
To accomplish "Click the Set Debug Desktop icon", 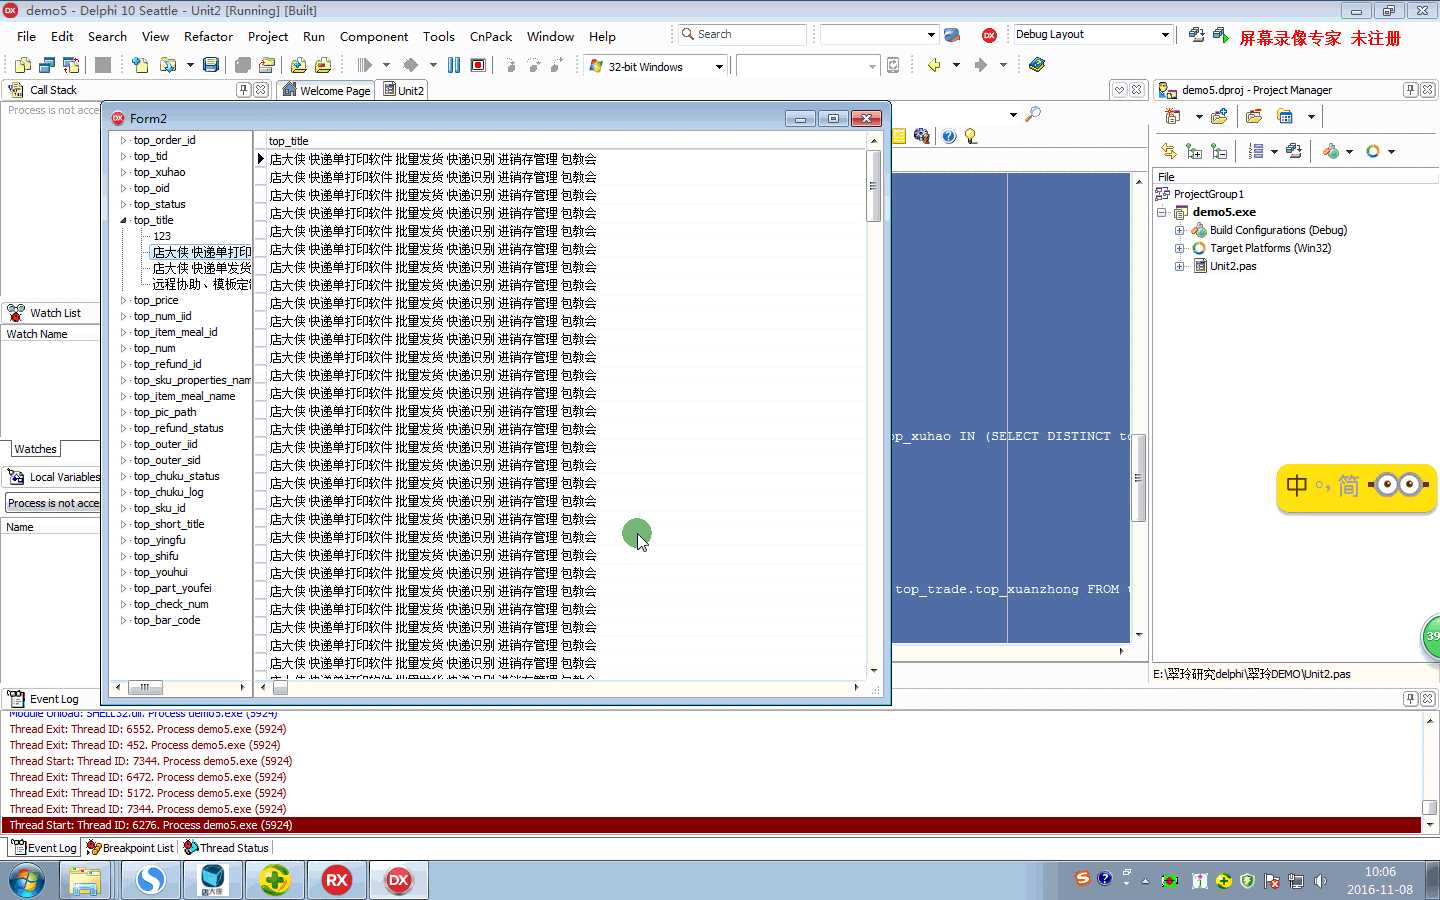I will [x=1221, y=35].
